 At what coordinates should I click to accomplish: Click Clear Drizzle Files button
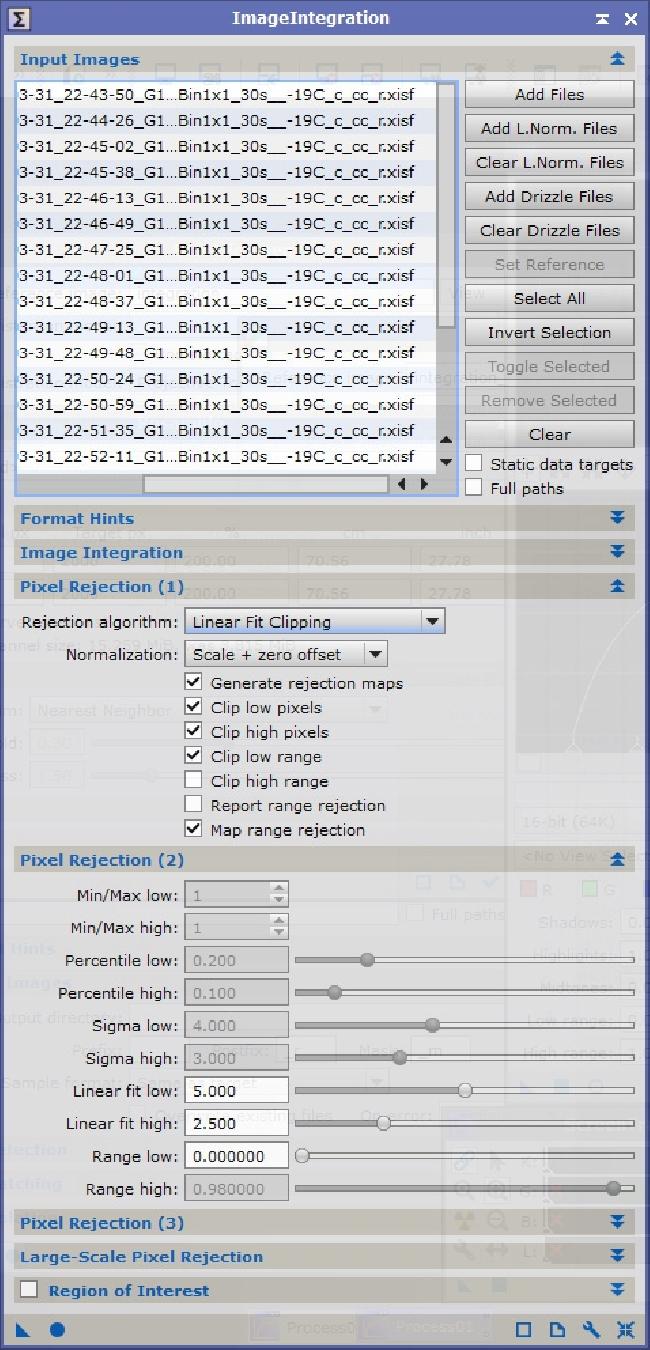pos(549,230)
